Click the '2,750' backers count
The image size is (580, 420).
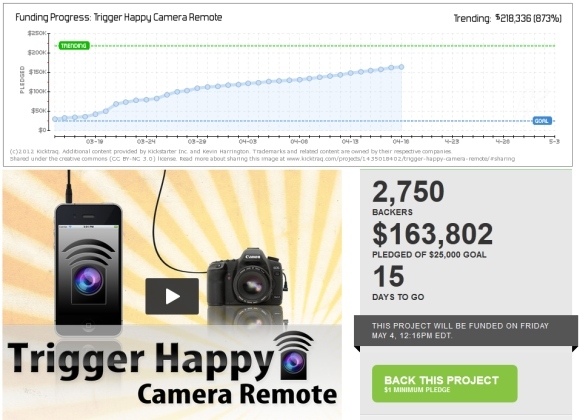point(408,192)
